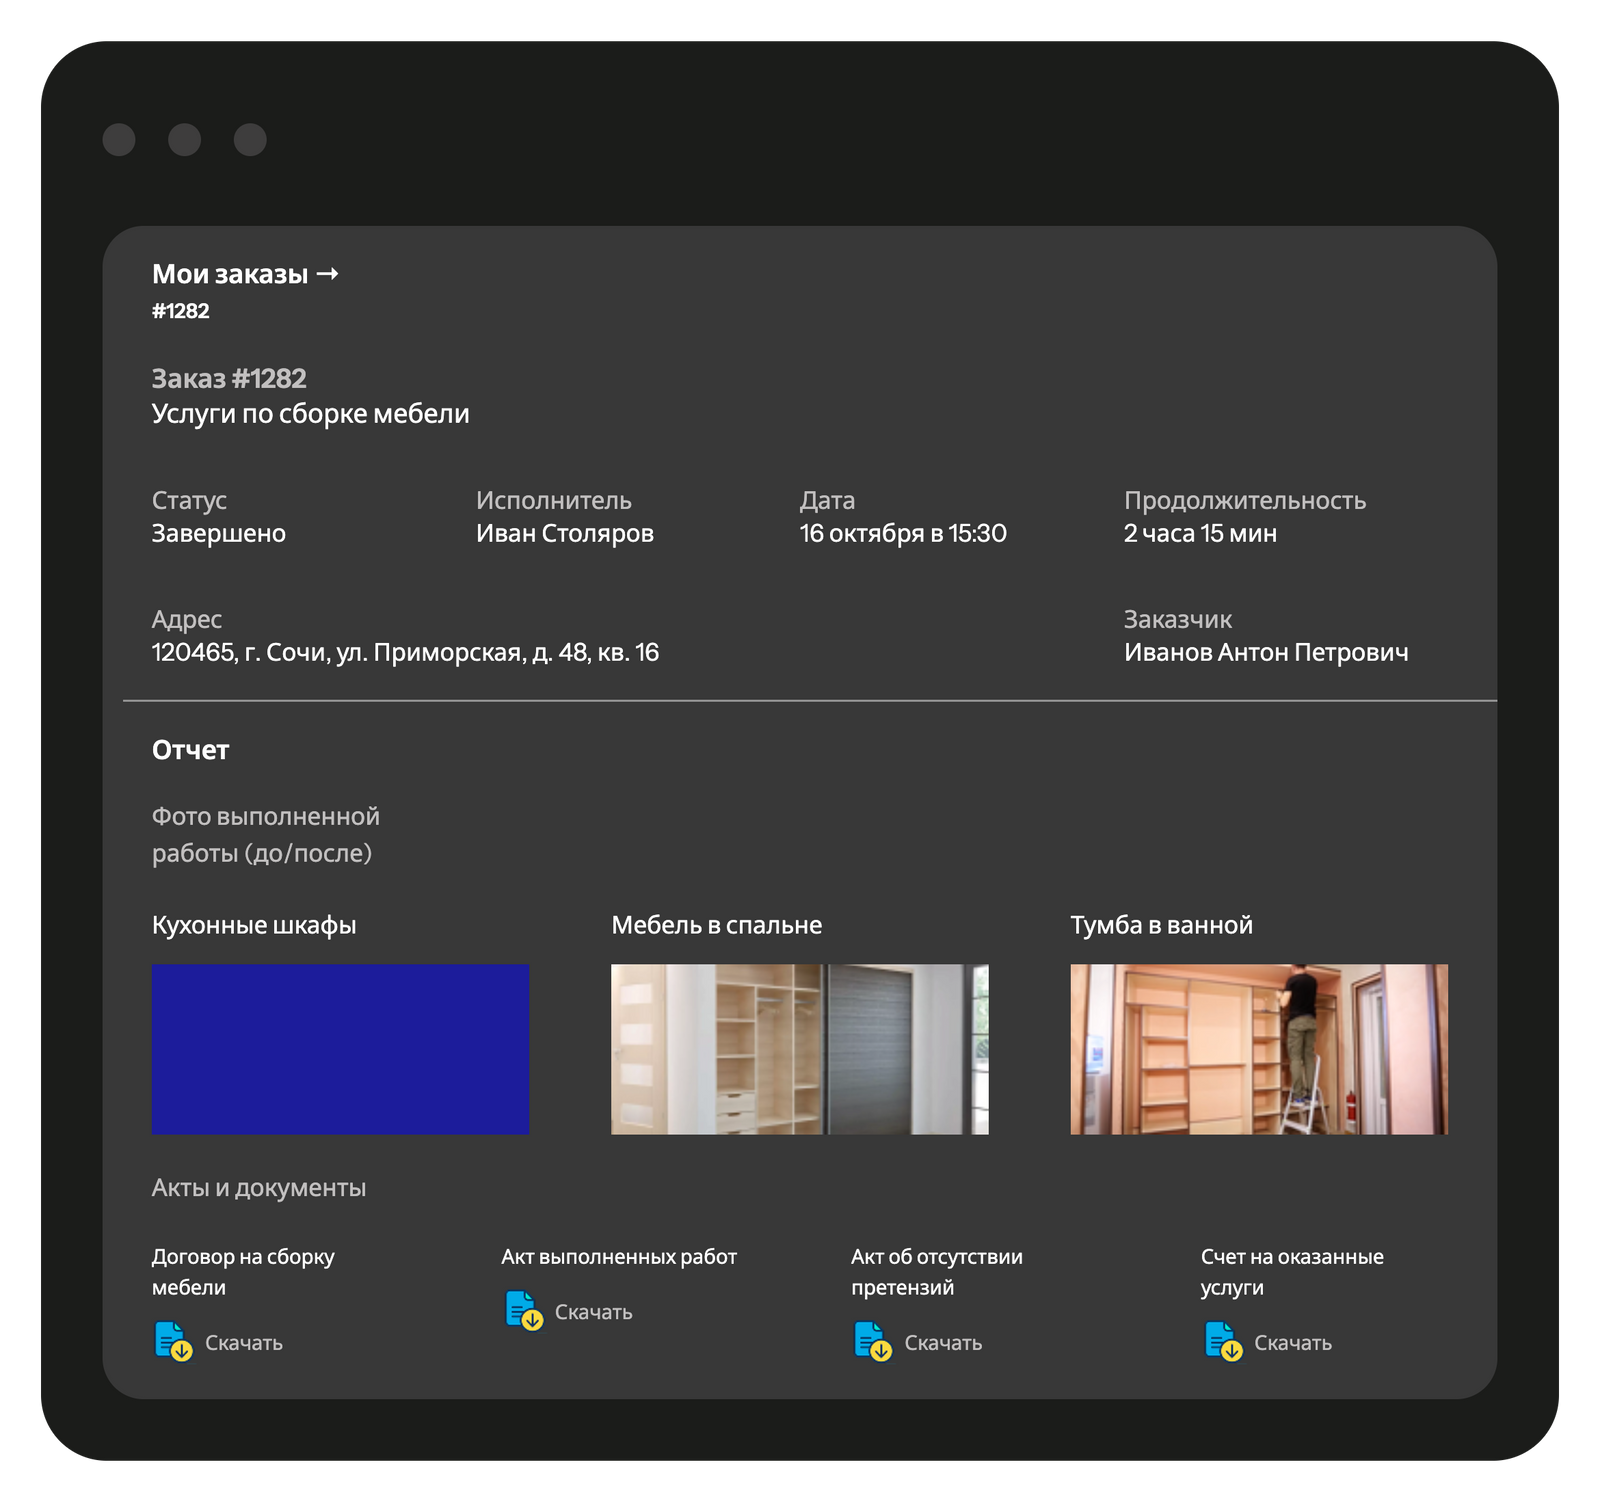Click the arrow next to Мои заказы
The image size is (1600, 1502).
click(x=327, y=273)
